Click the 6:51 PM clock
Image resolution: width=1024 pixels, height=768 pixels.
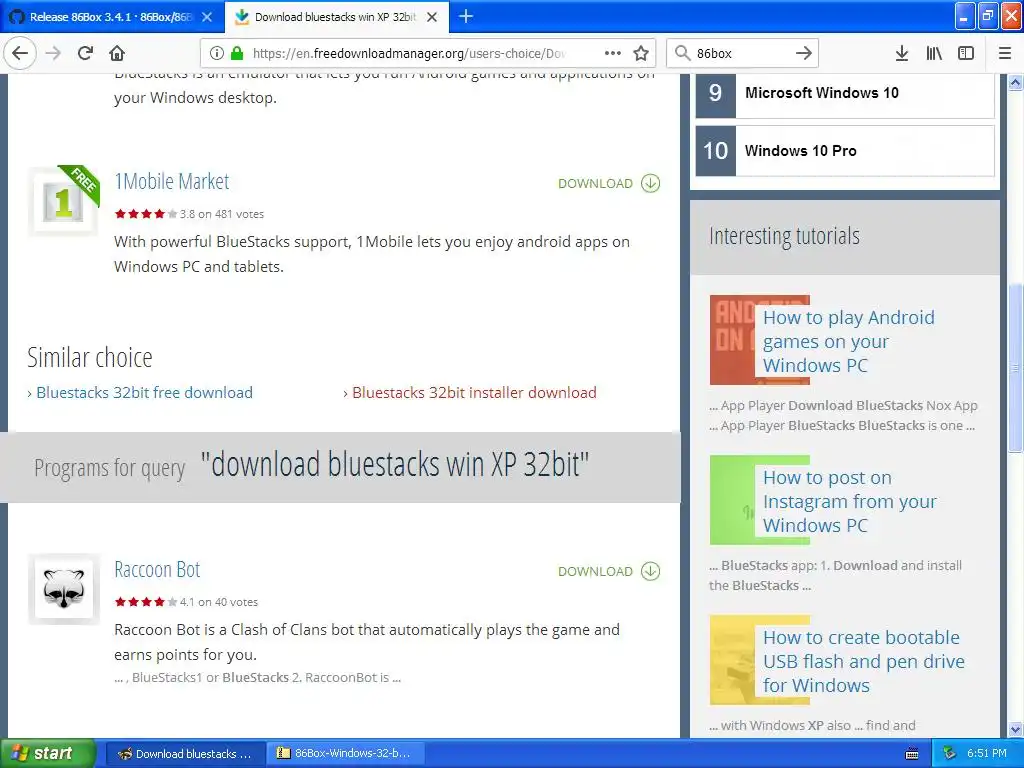[x=987, y=754]
